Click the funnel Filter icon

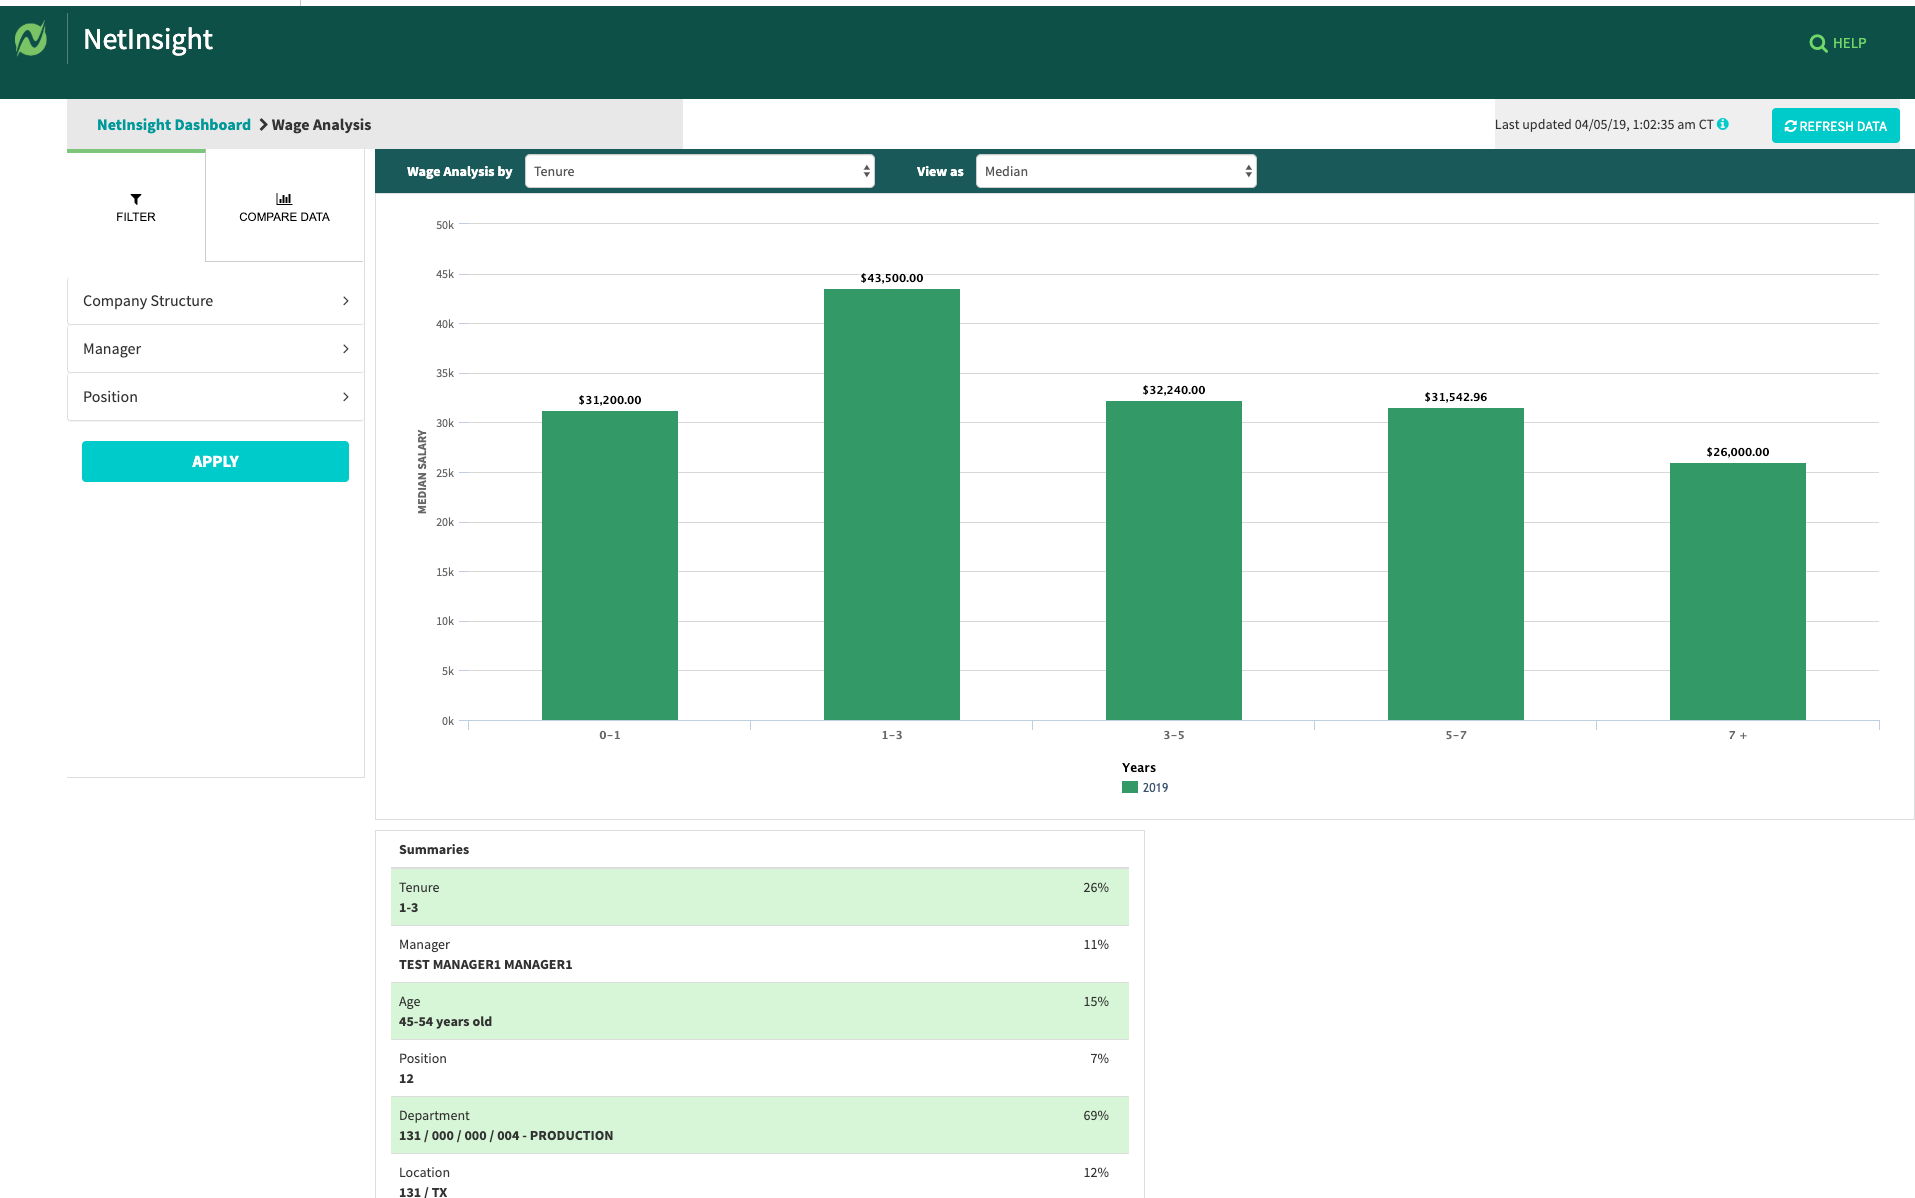tap(136, 199)
